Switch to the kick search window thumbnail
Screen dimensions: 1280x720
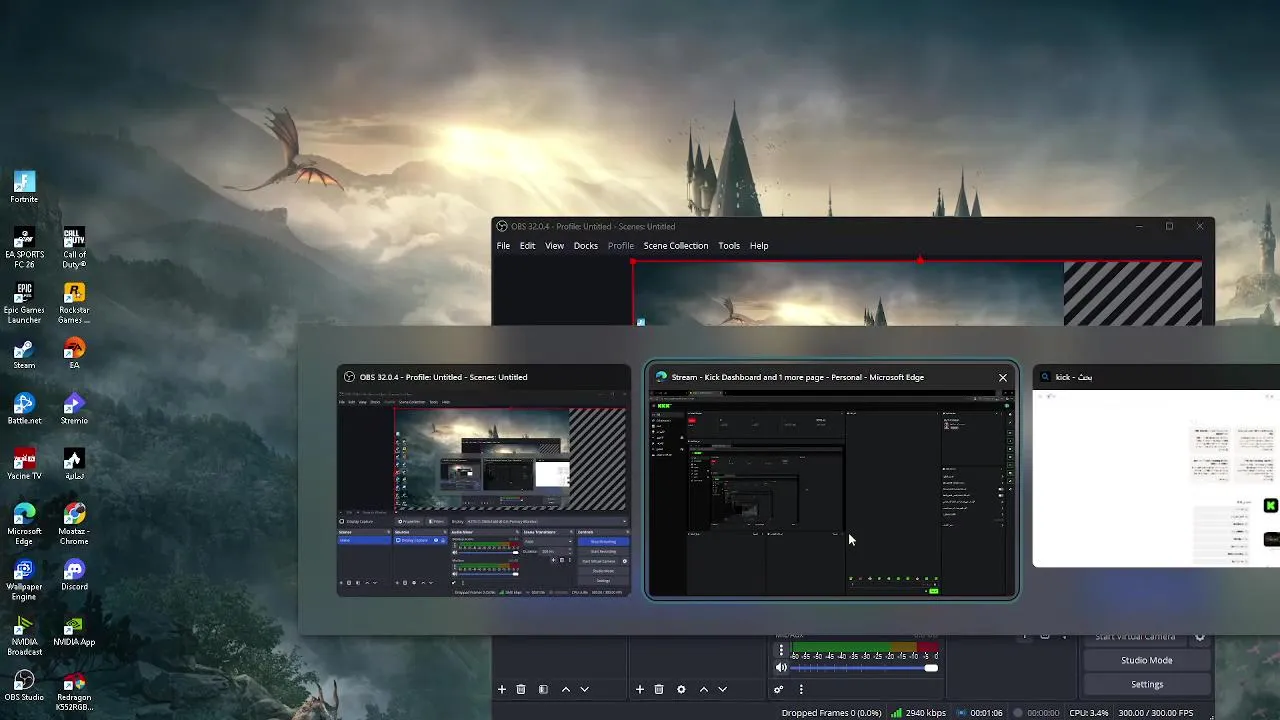coord(1156,466)
